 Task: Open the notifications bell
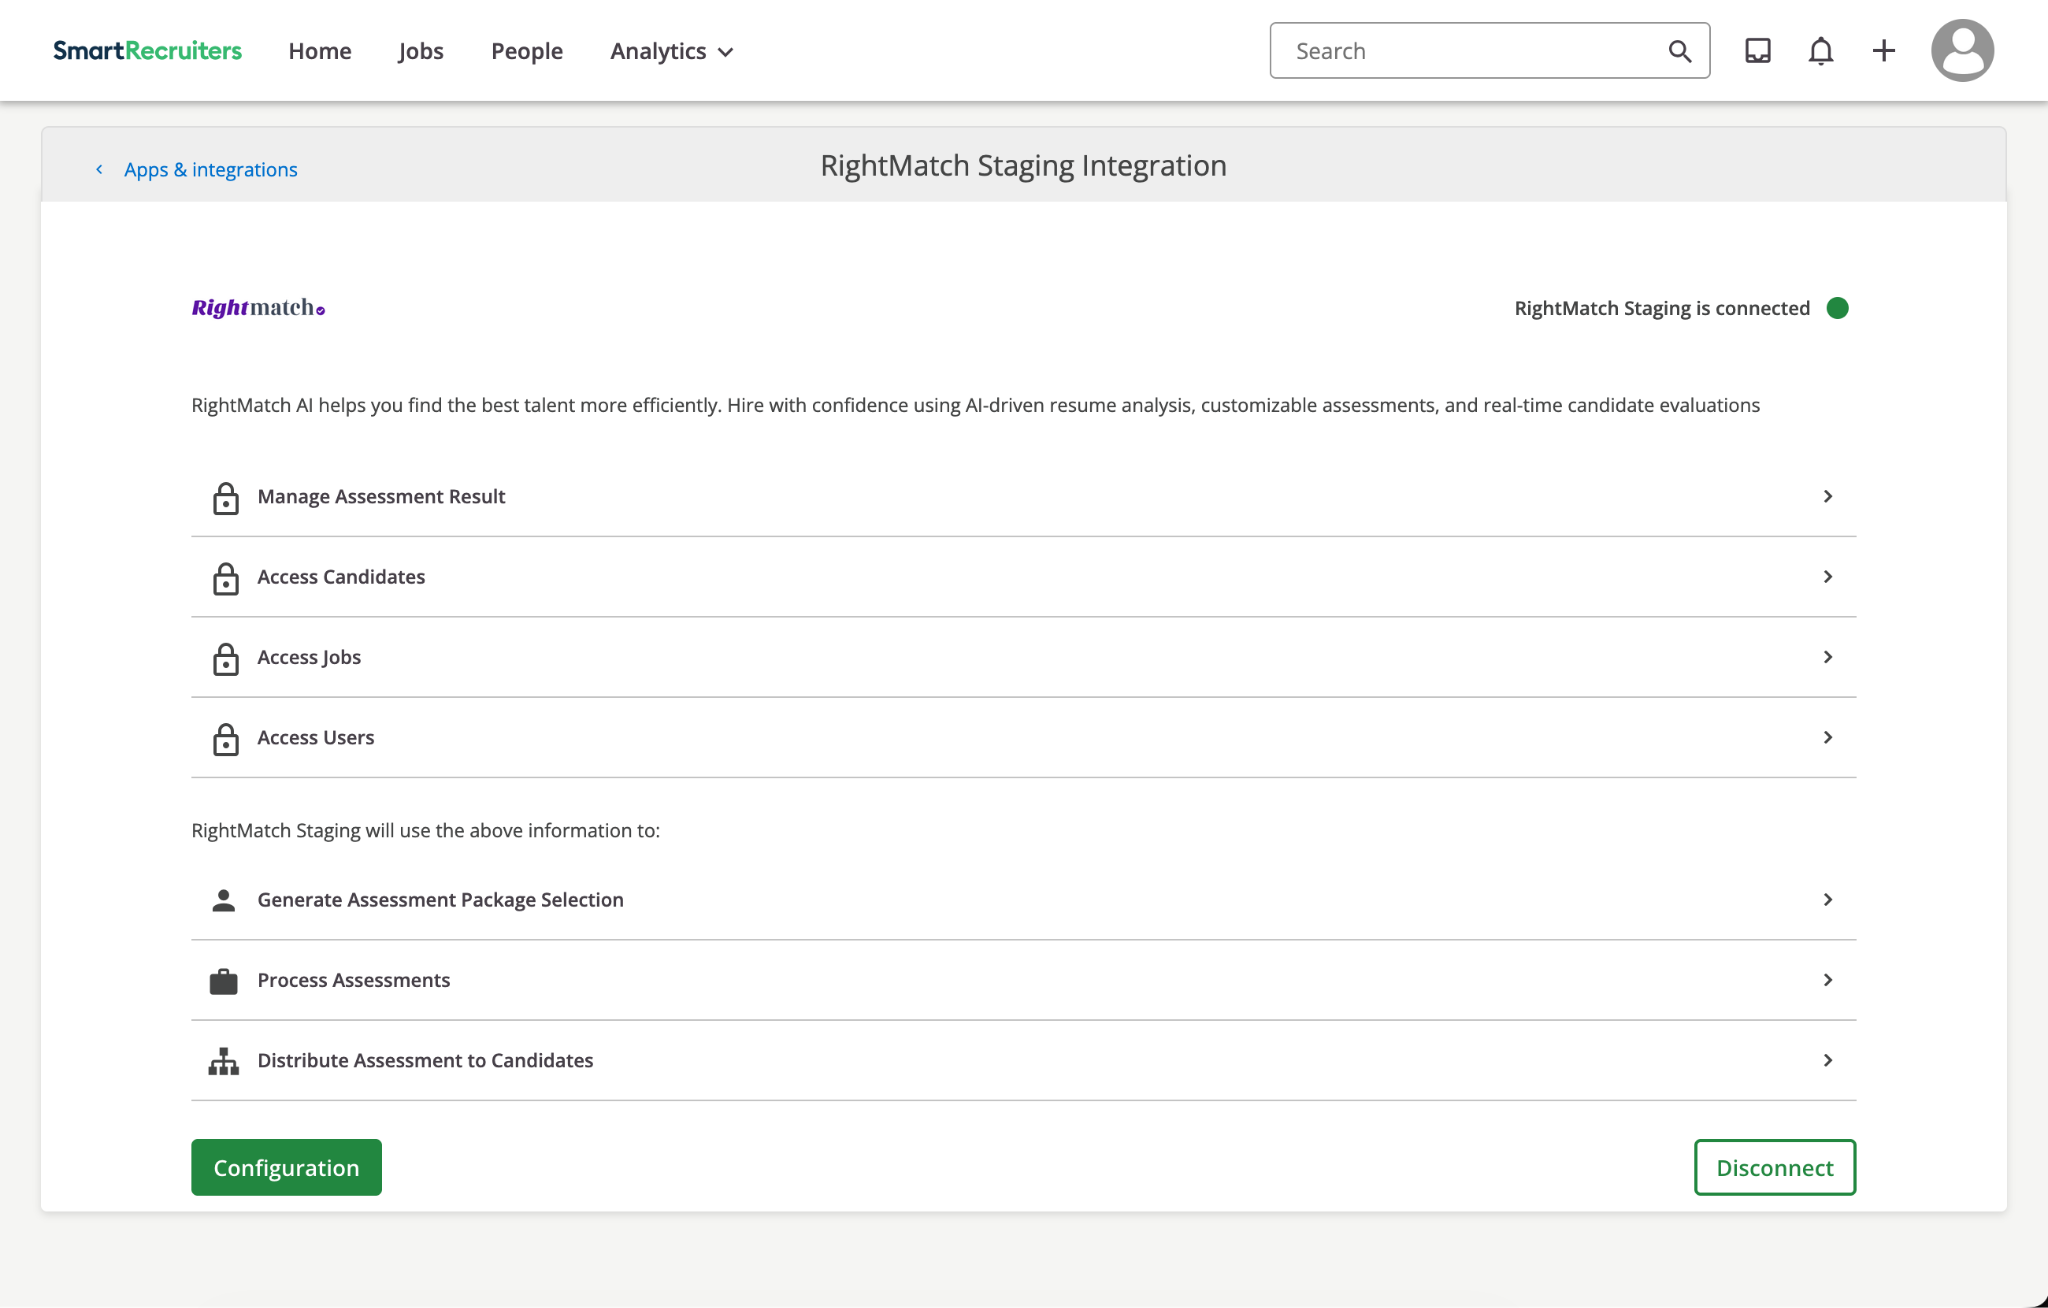click(x=1821, y=51)
